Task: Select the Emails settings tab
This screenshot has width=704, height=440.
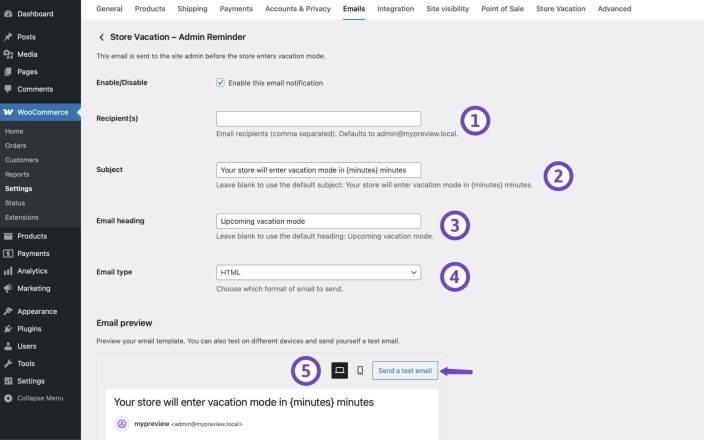Action: pos(354,9)
